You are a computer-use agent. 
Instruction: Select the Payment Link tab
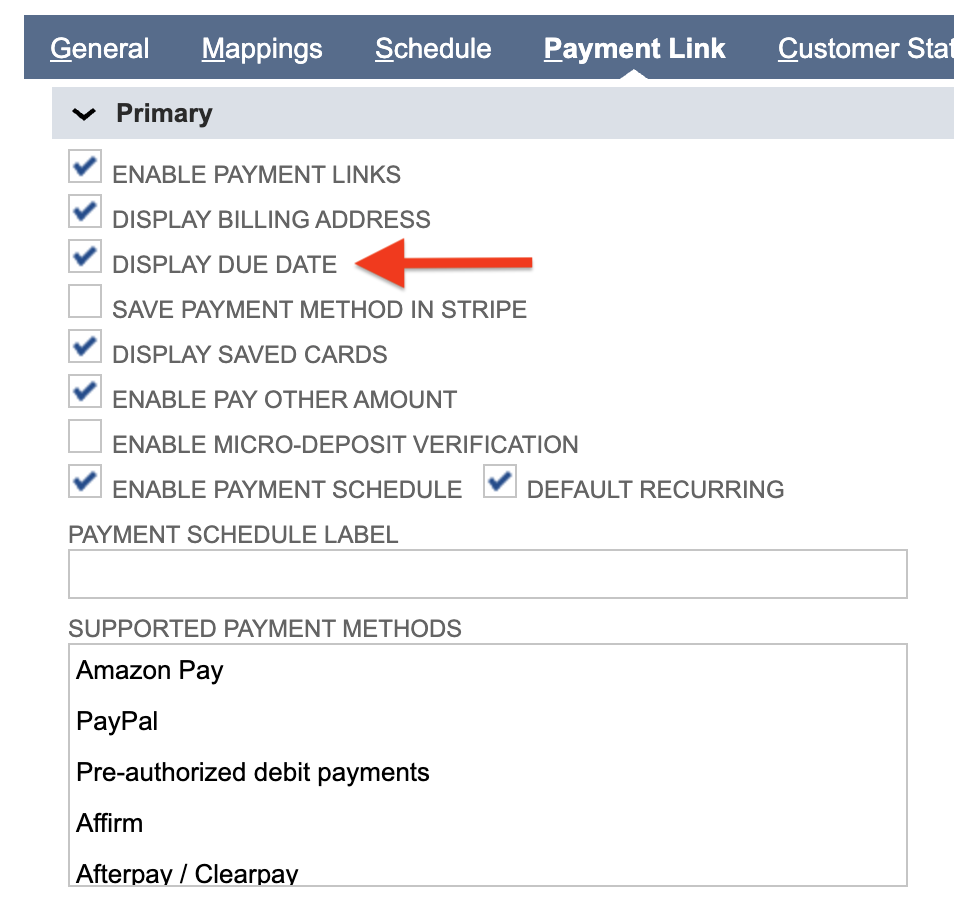(x=634, y=49)
